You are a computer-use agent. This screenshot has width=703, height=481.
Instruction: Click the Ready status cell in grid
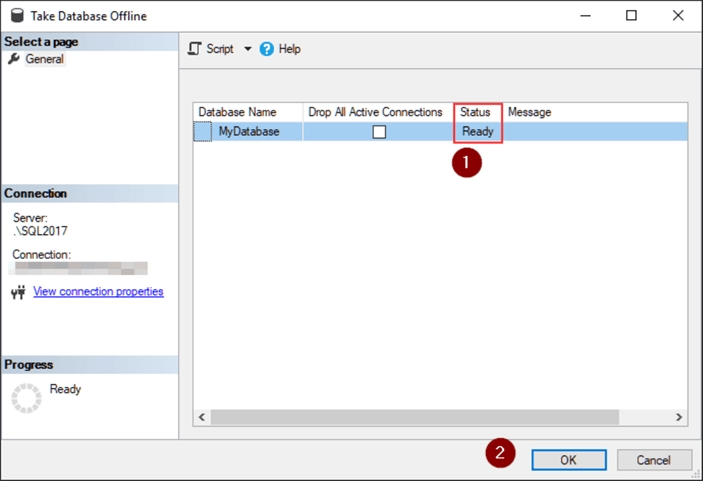point(477,131)
